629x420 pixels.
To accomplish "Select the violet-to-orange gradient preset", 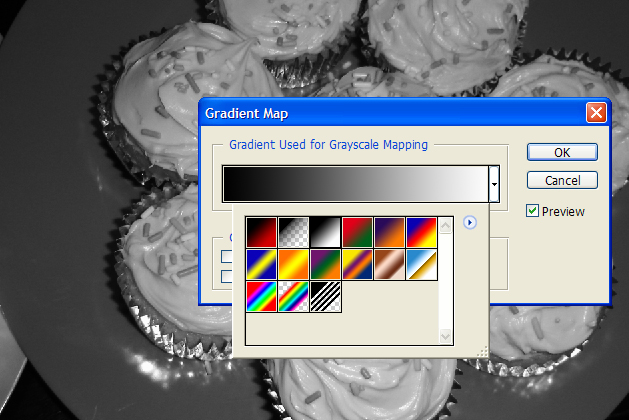I will pos(390,232).
